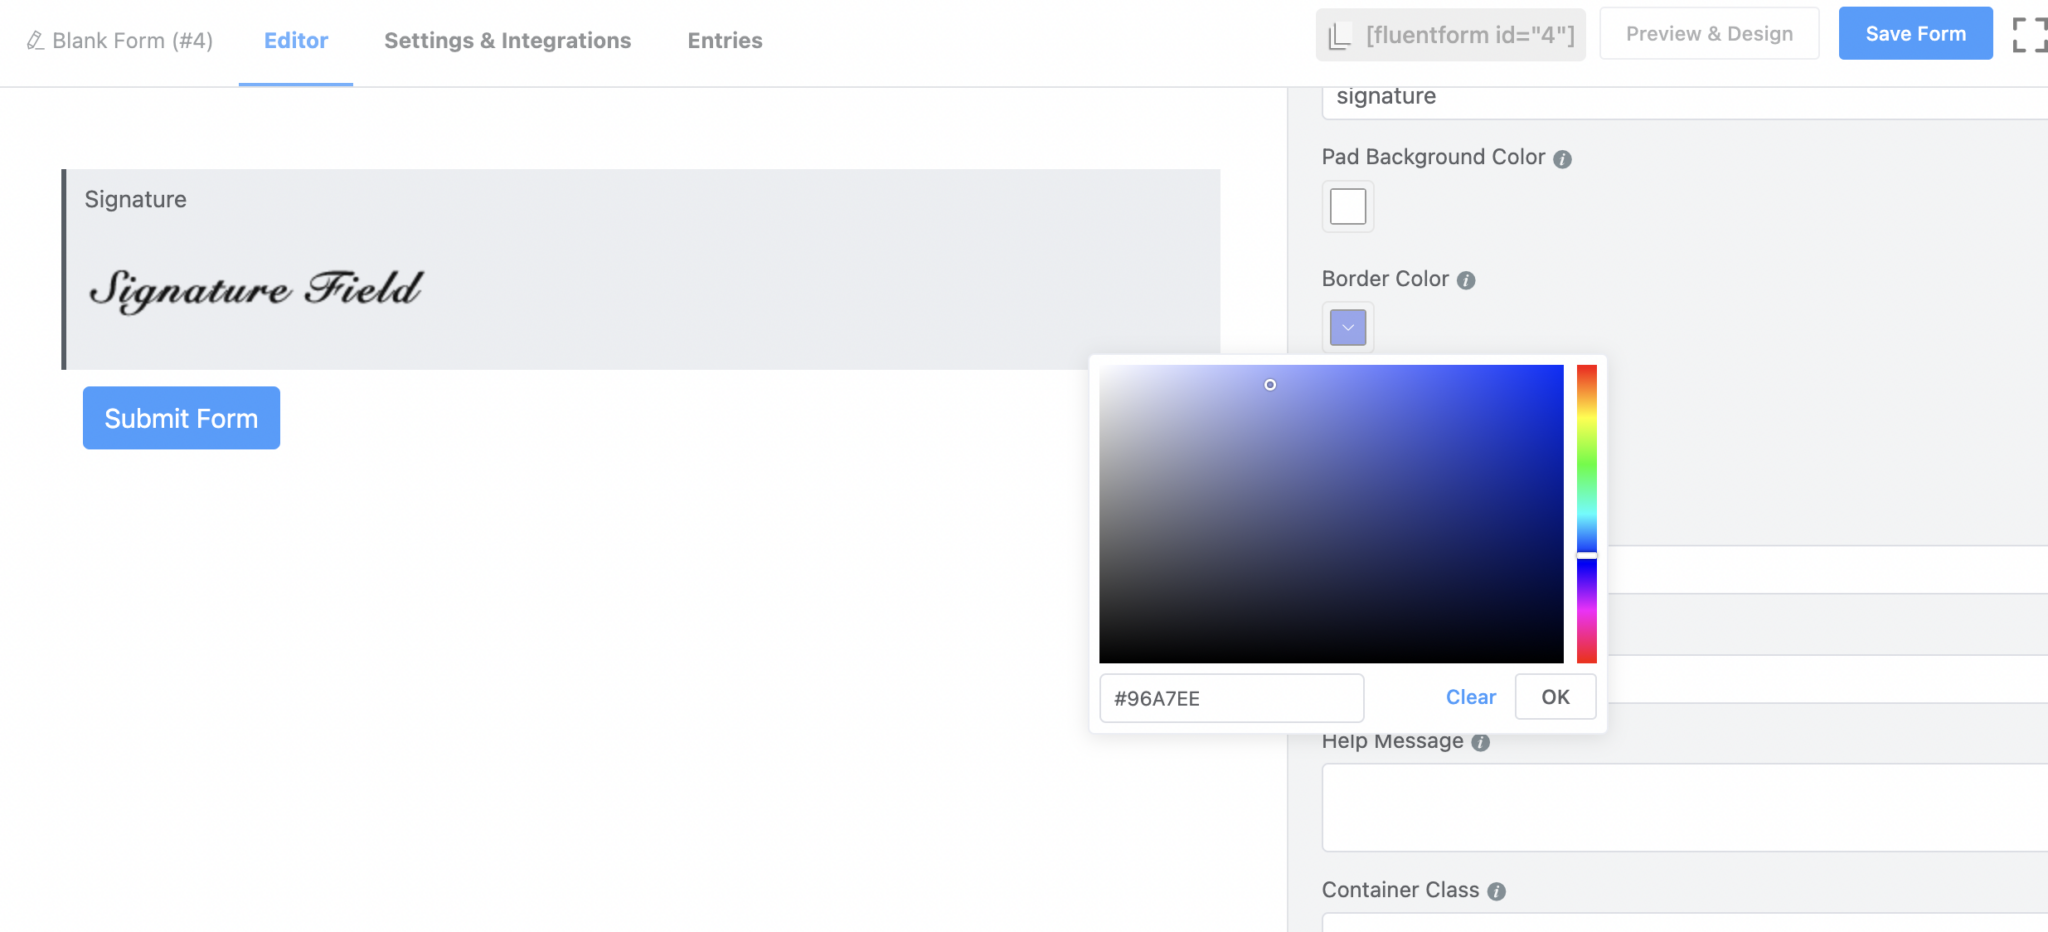
Task: Toggle fullscreen editing mode
Action: 2031,34
